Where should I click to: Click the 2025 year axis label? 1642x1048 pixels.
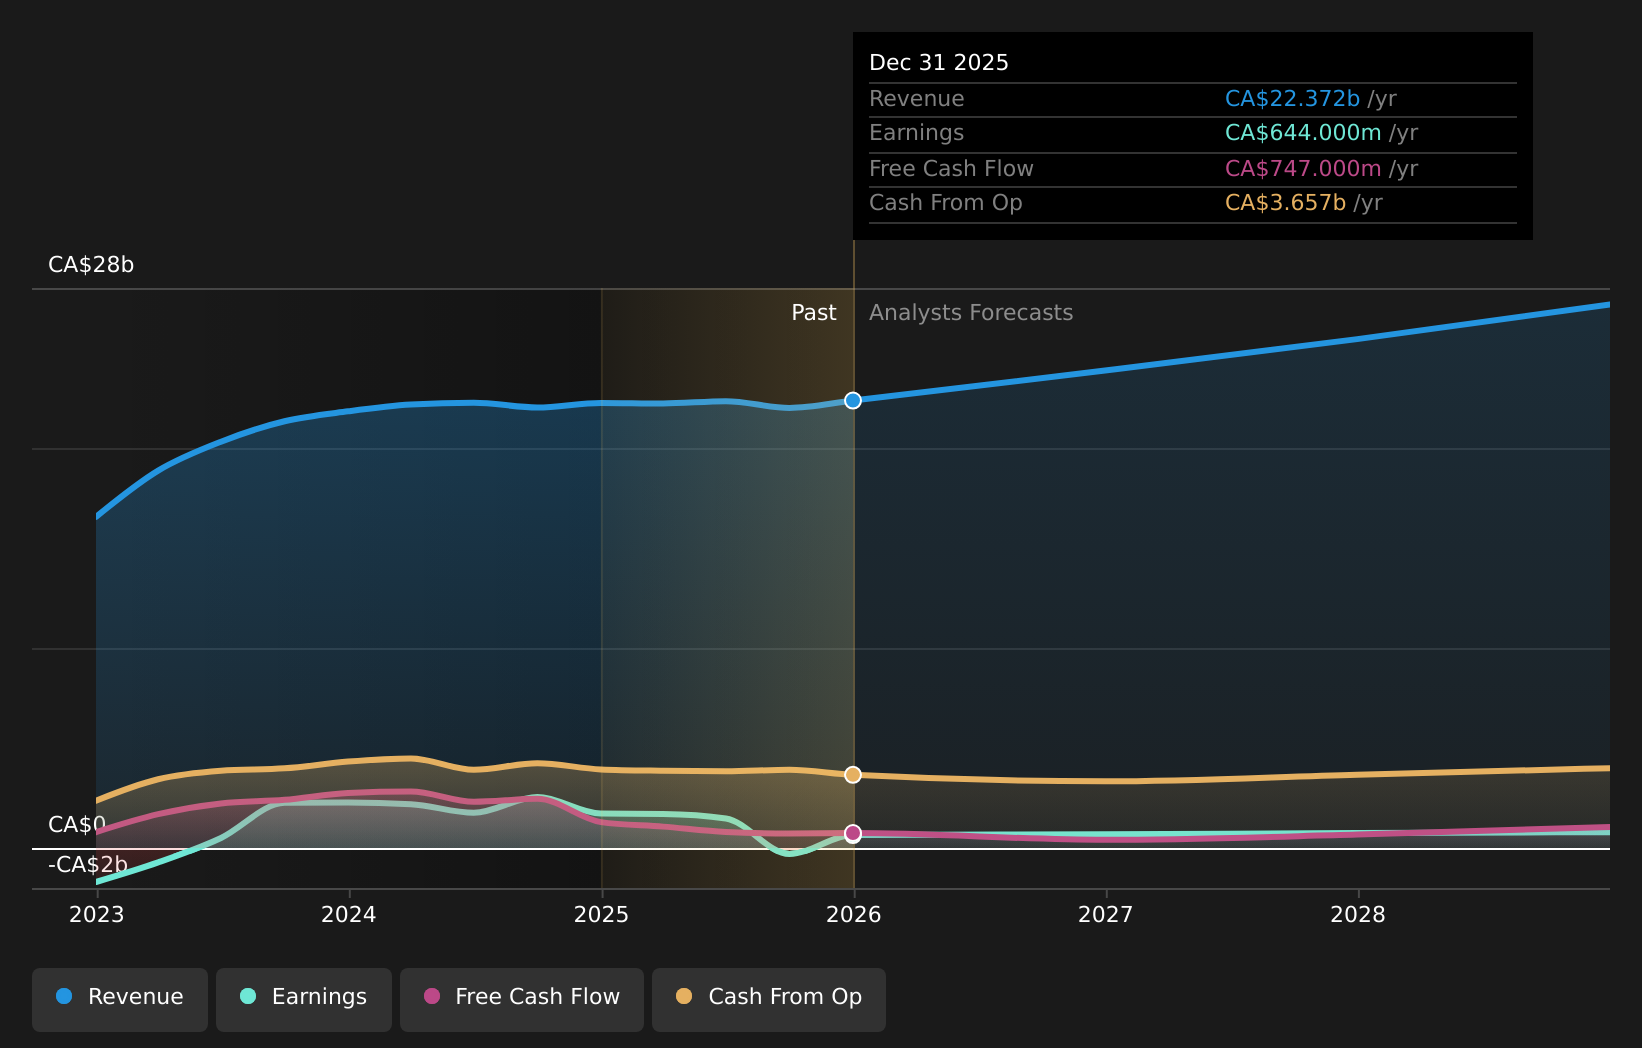click(601, 915)
